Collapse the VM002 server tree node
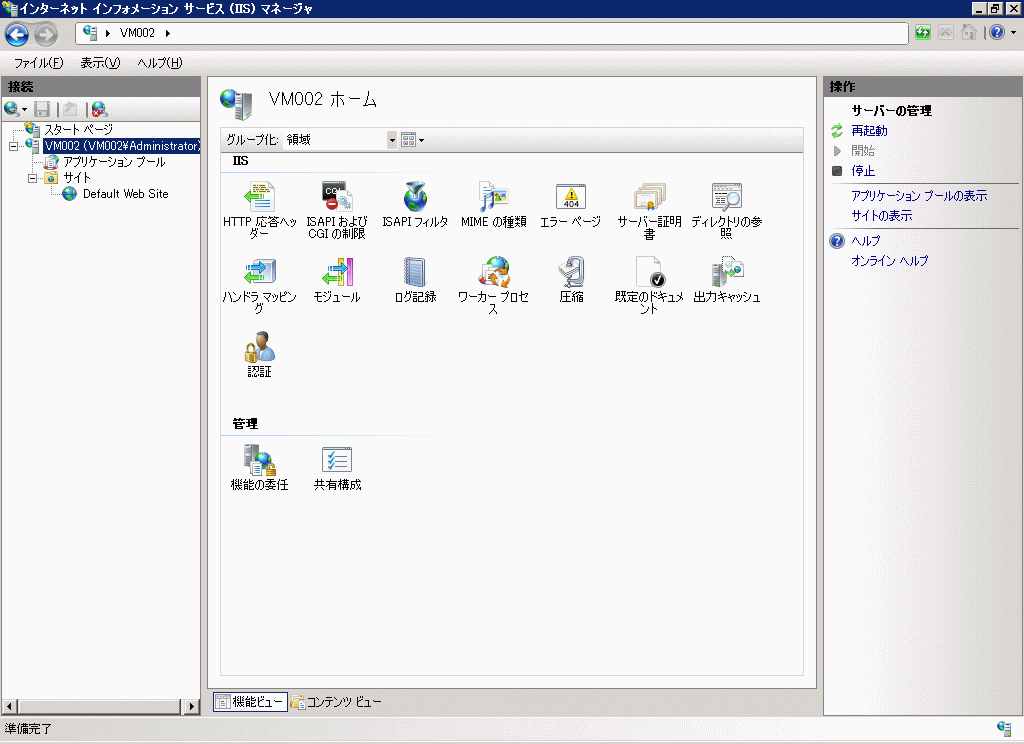Viewport: 1024px width, 744px height. tap(13, 146)
